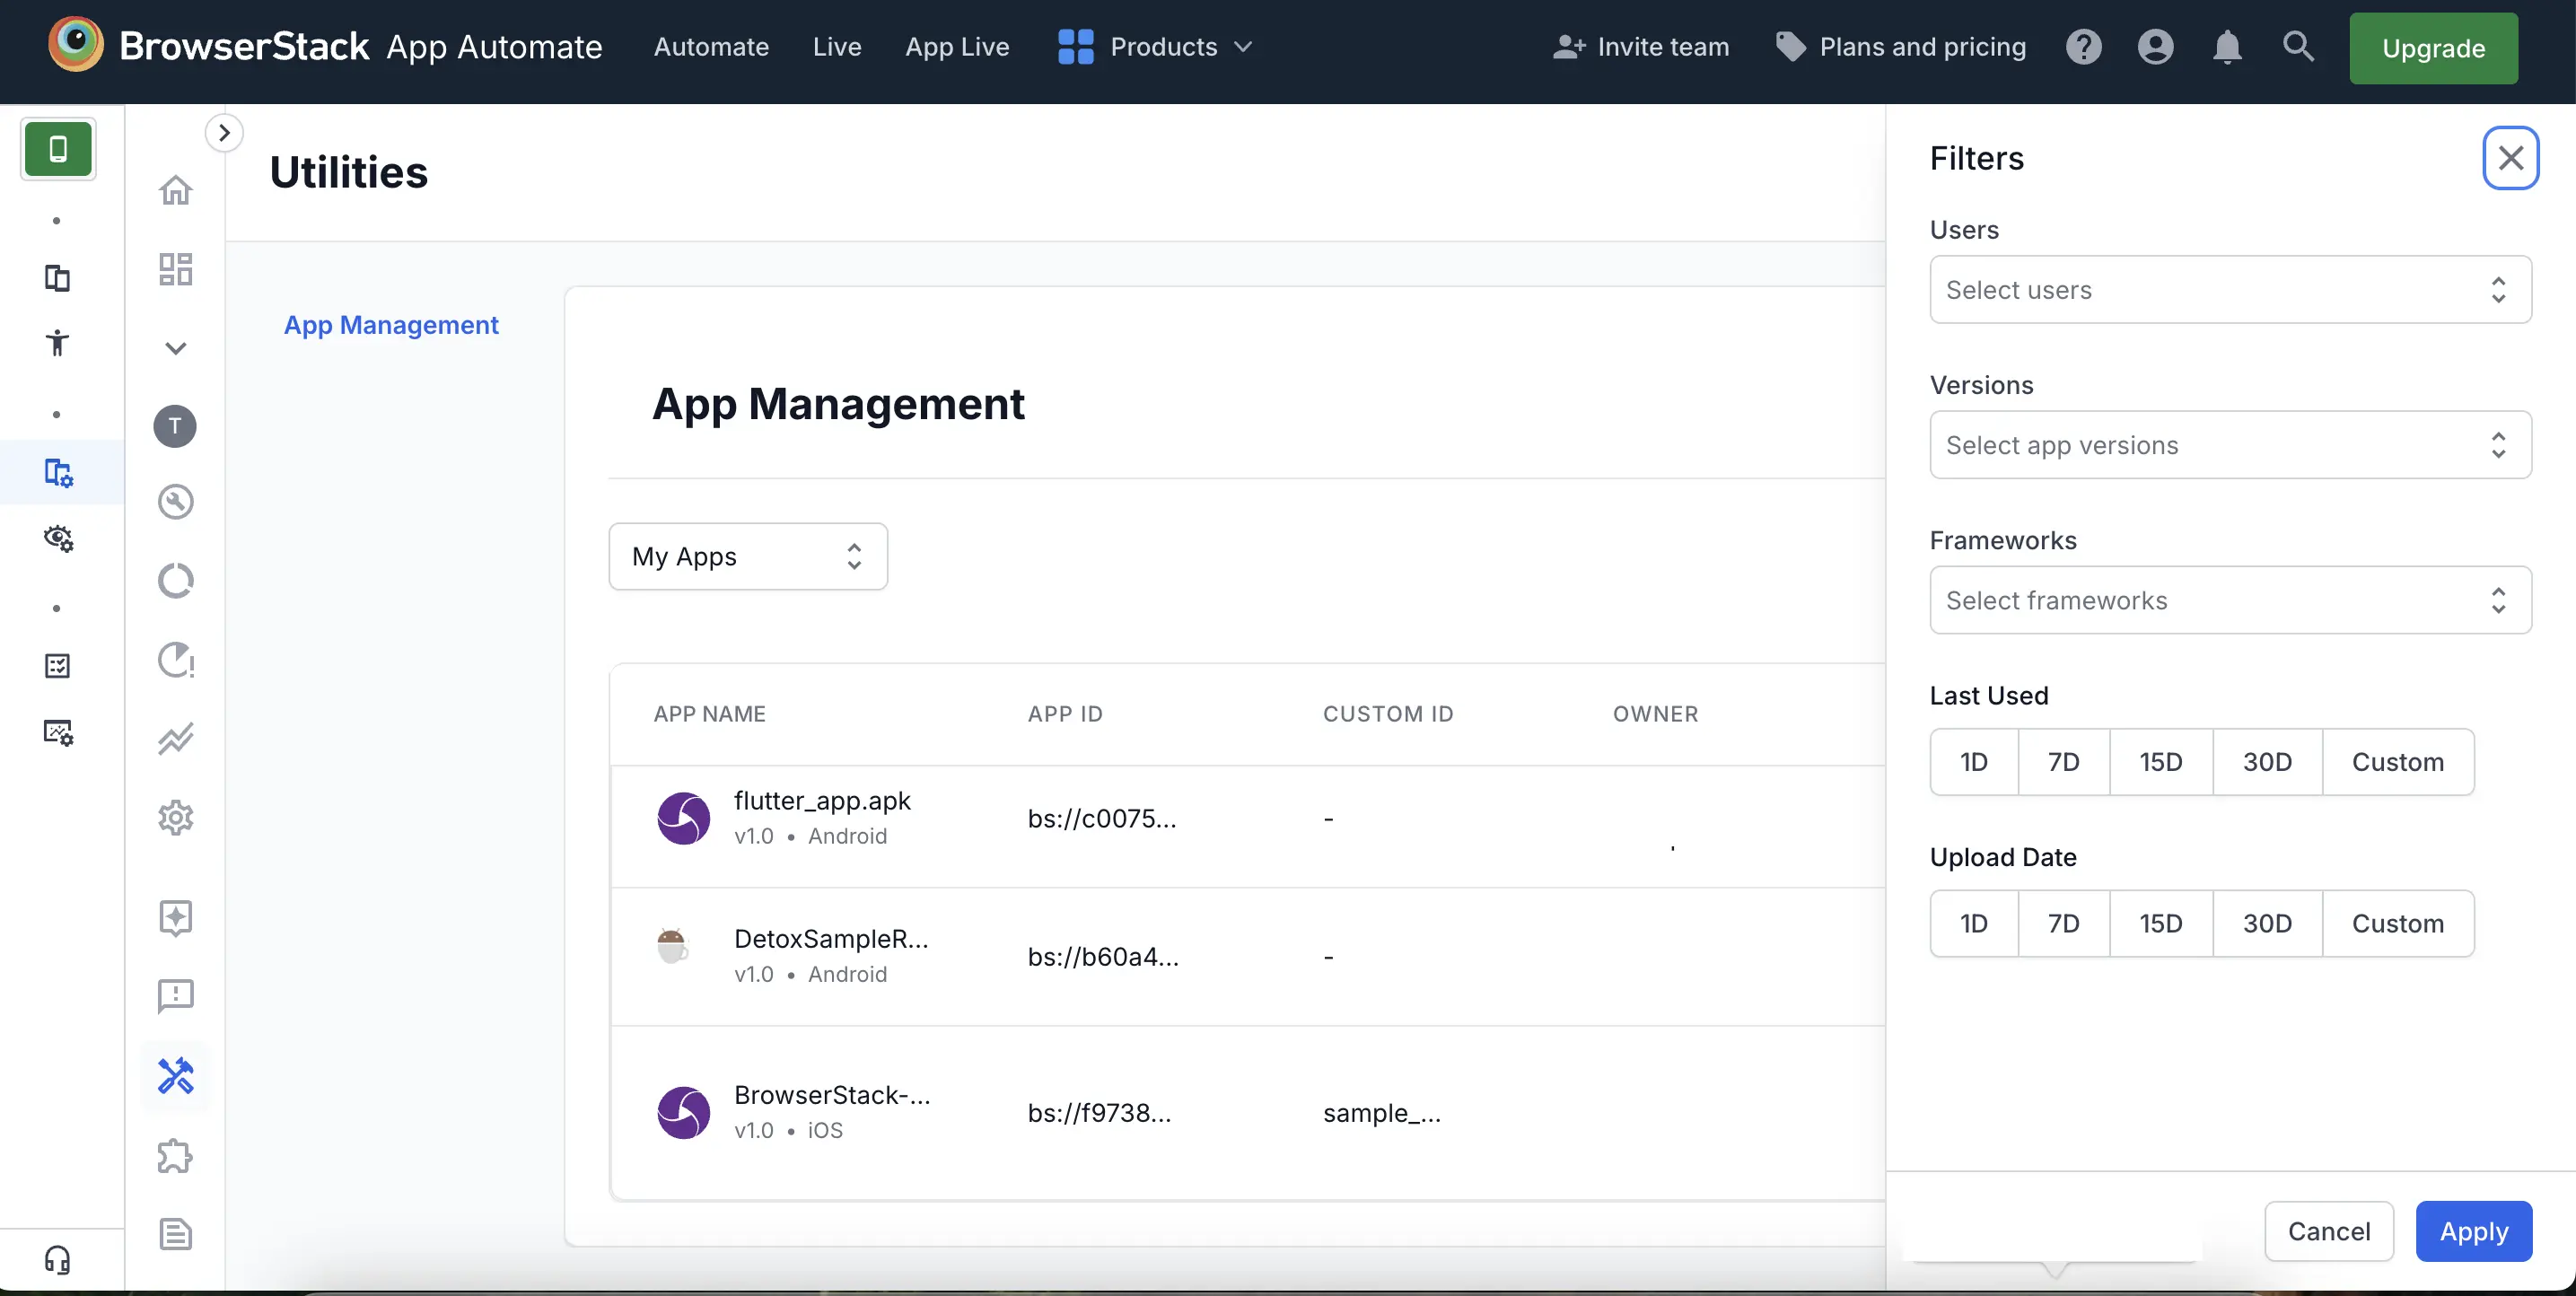This screenshot has width=2576, height=1296.
Task: Choose 1D under Last Used
Action: coord(1974,761)
